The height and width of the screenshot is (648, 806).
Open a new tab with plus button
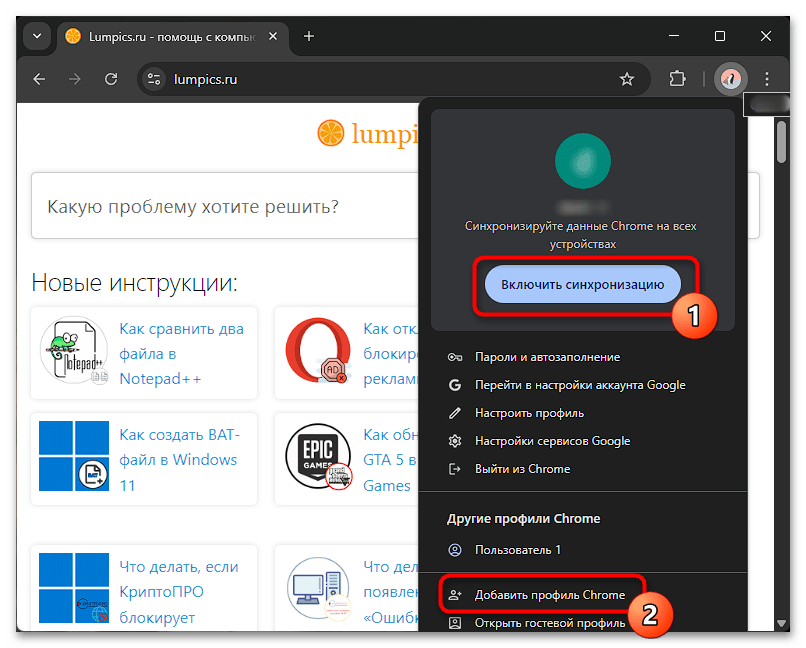click(308, 36)
